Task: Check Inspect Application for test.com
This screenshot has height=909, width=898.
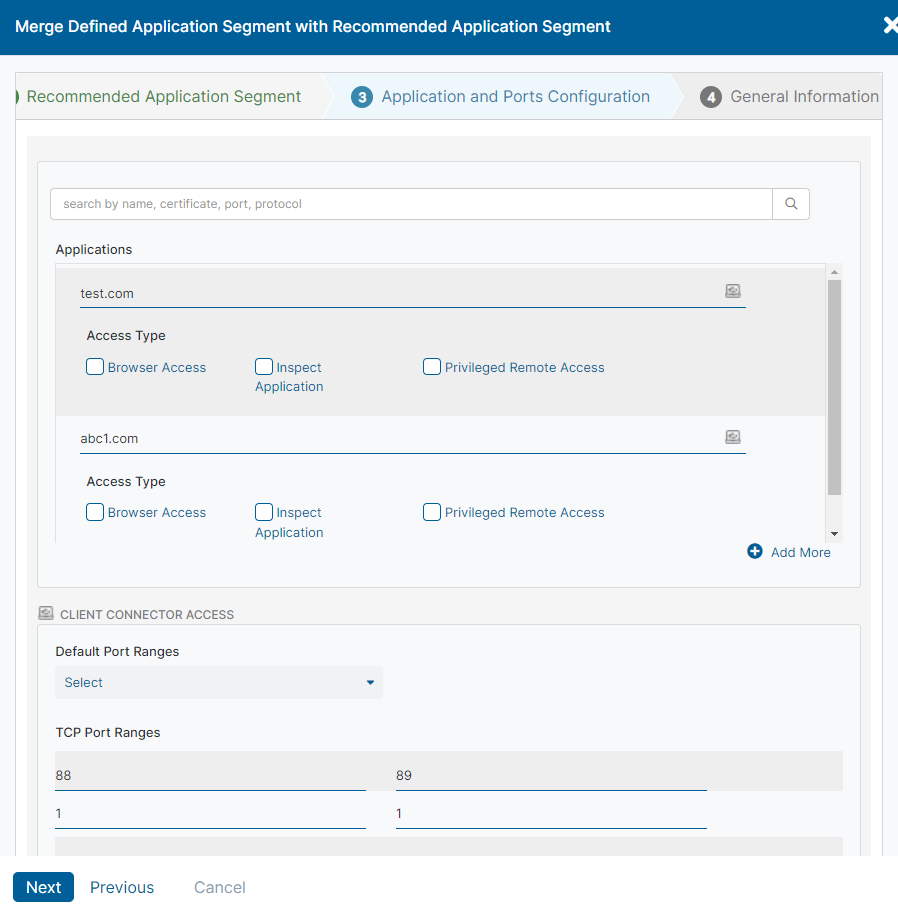Action: pyautogui.click(x=264, y=367)
